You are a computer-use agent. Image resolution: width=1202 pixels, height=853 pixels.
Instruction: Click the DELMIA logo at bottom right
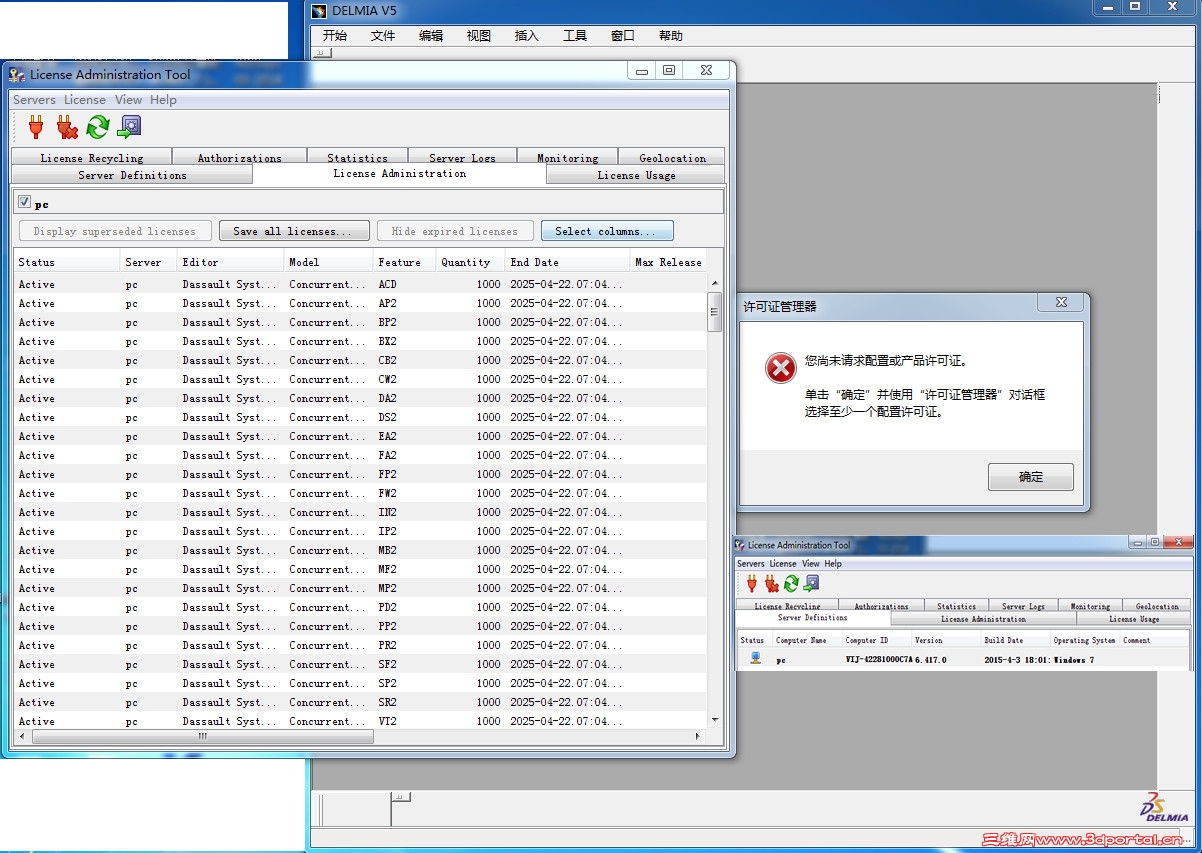pyautogui.click(x=1164, y=809)
